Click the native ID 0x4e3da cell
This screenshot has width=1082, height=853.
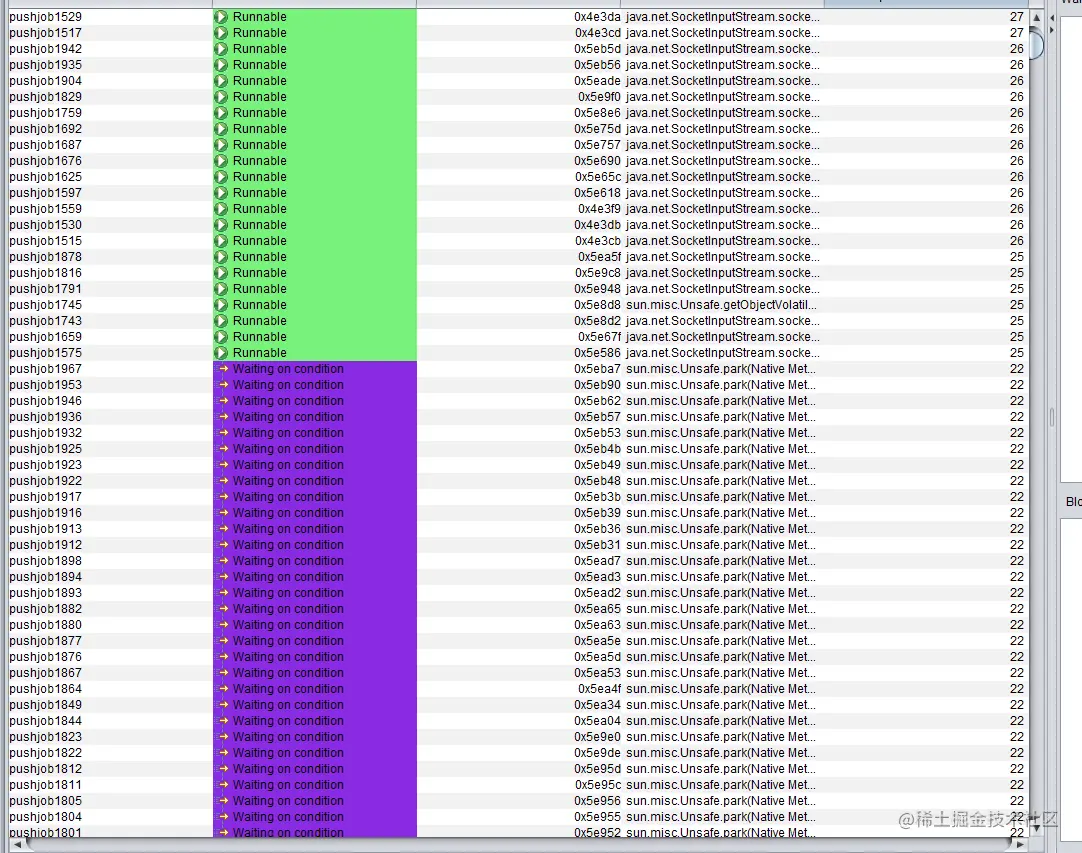pos(597,17)
